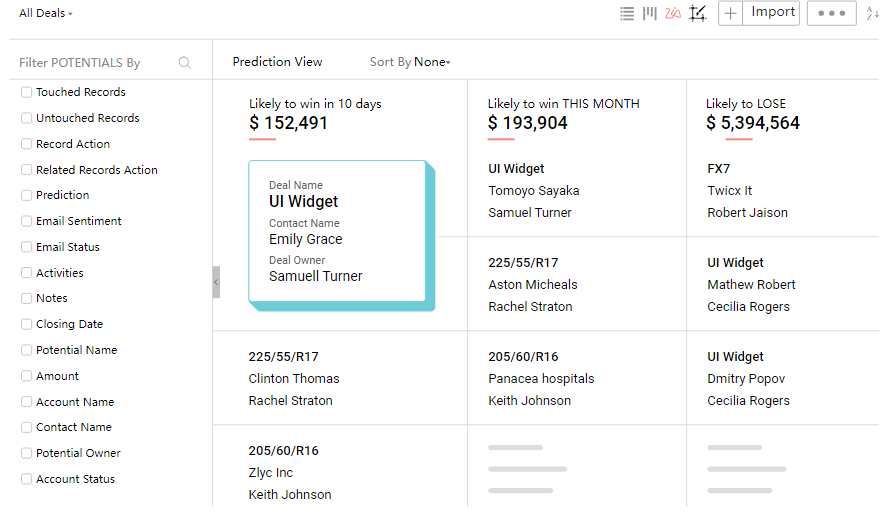Switch to kanban view icon
This screenshot has height=521, width=893.
tap(650, 13)
